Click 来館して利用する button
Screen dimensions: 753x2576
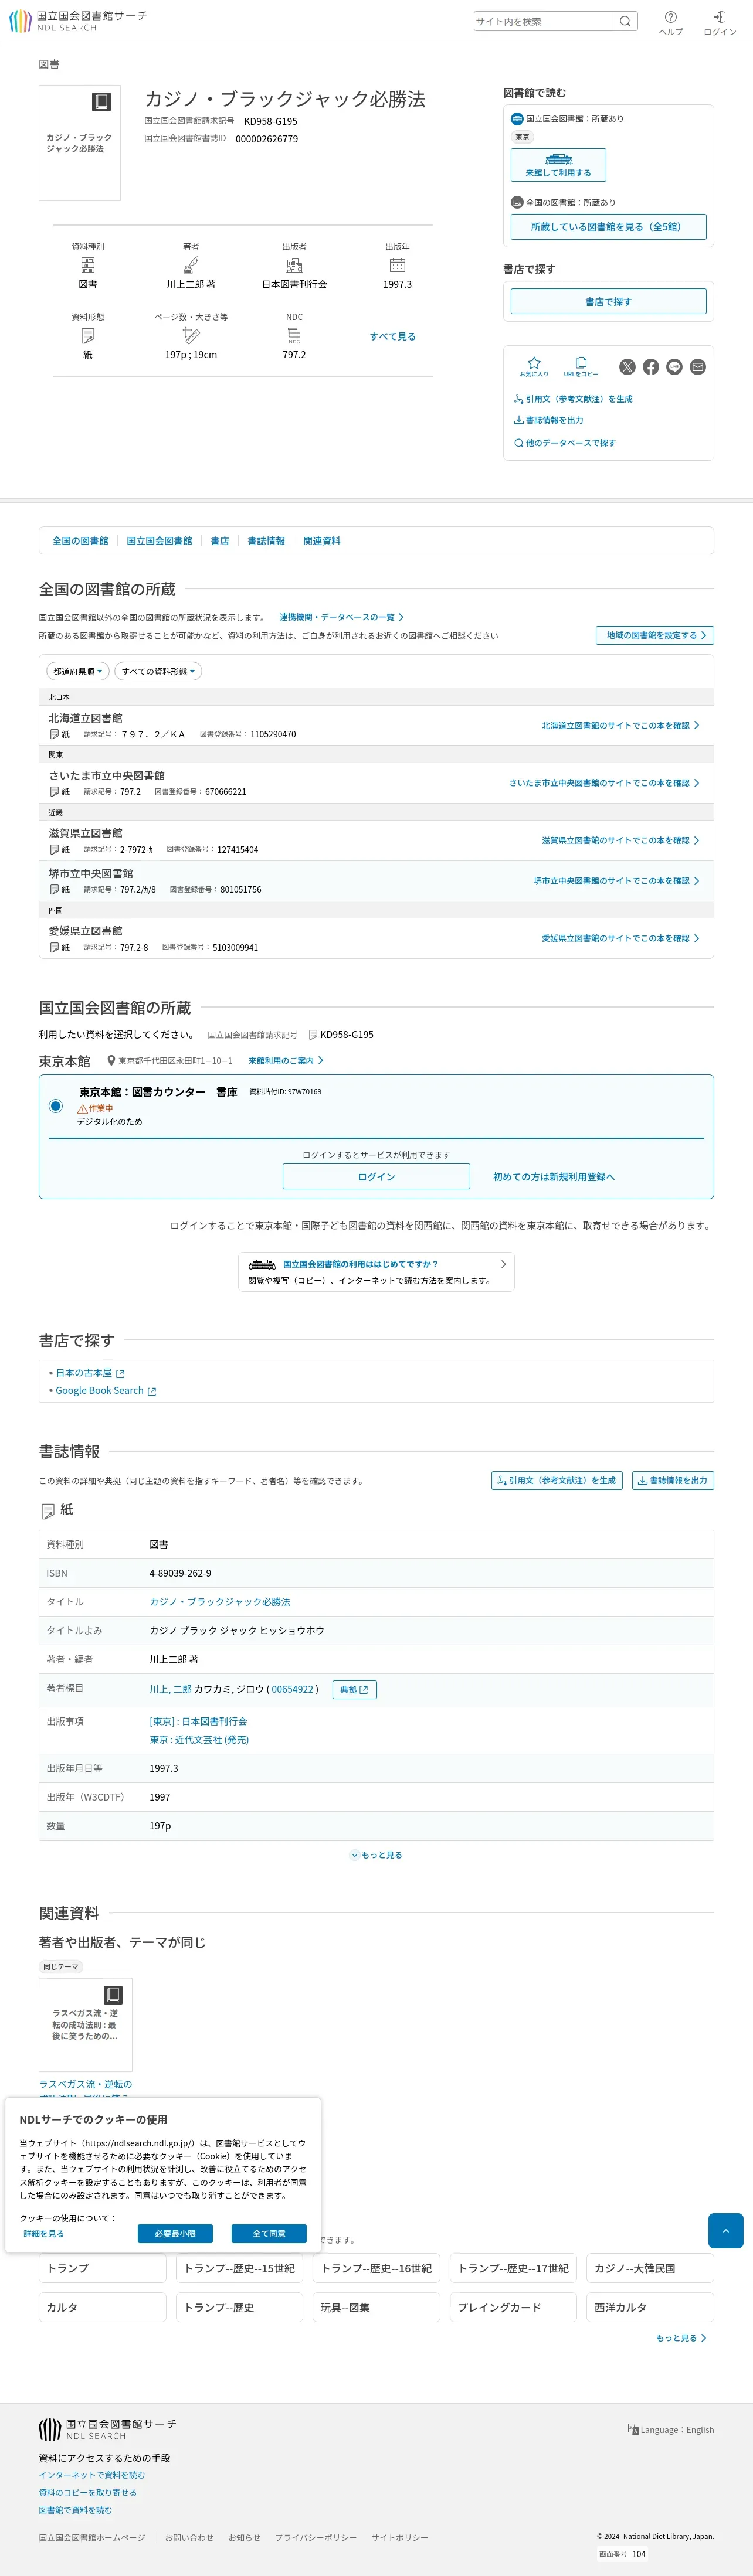click(x=558, y=165)
